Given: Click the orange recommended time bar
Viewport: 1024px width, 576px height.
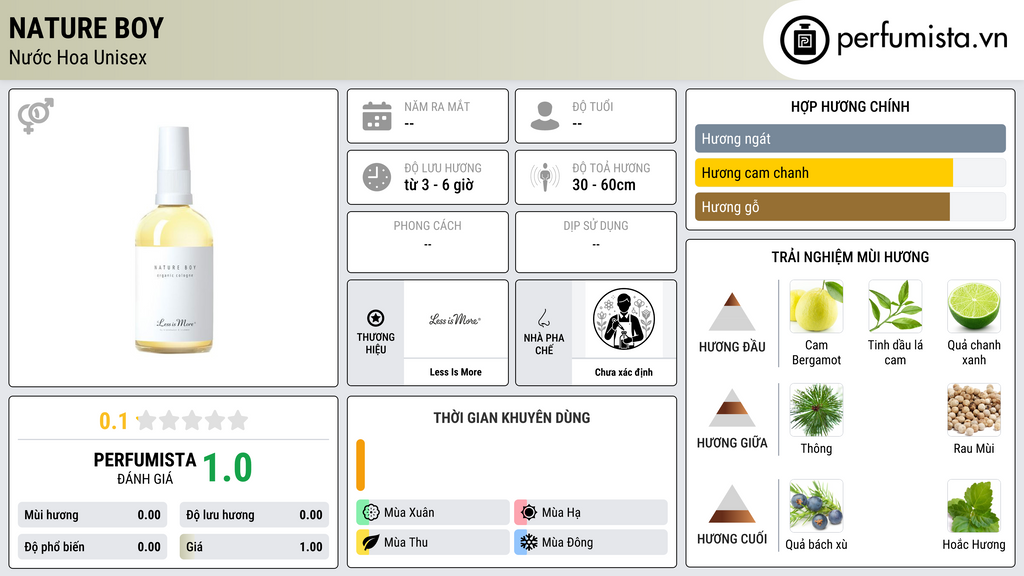Looking at the screenshot, I should tap(360, 465).
